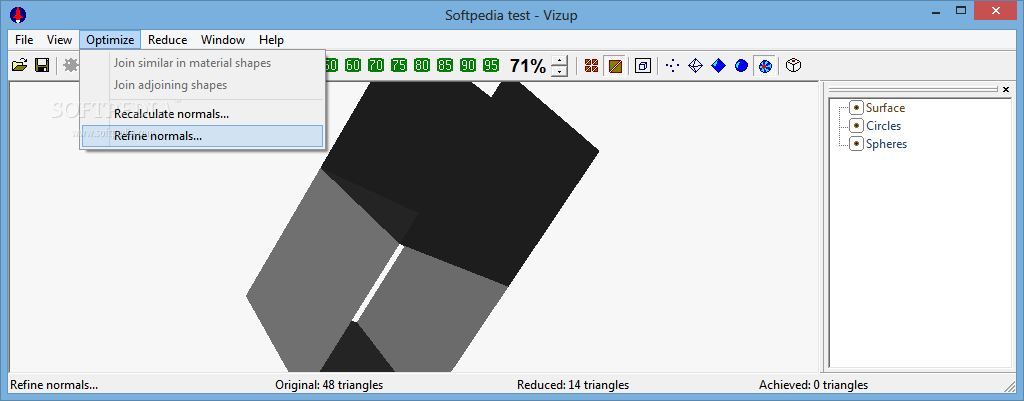Switch to wireframe diamond display mode

(x=696, y=65)
